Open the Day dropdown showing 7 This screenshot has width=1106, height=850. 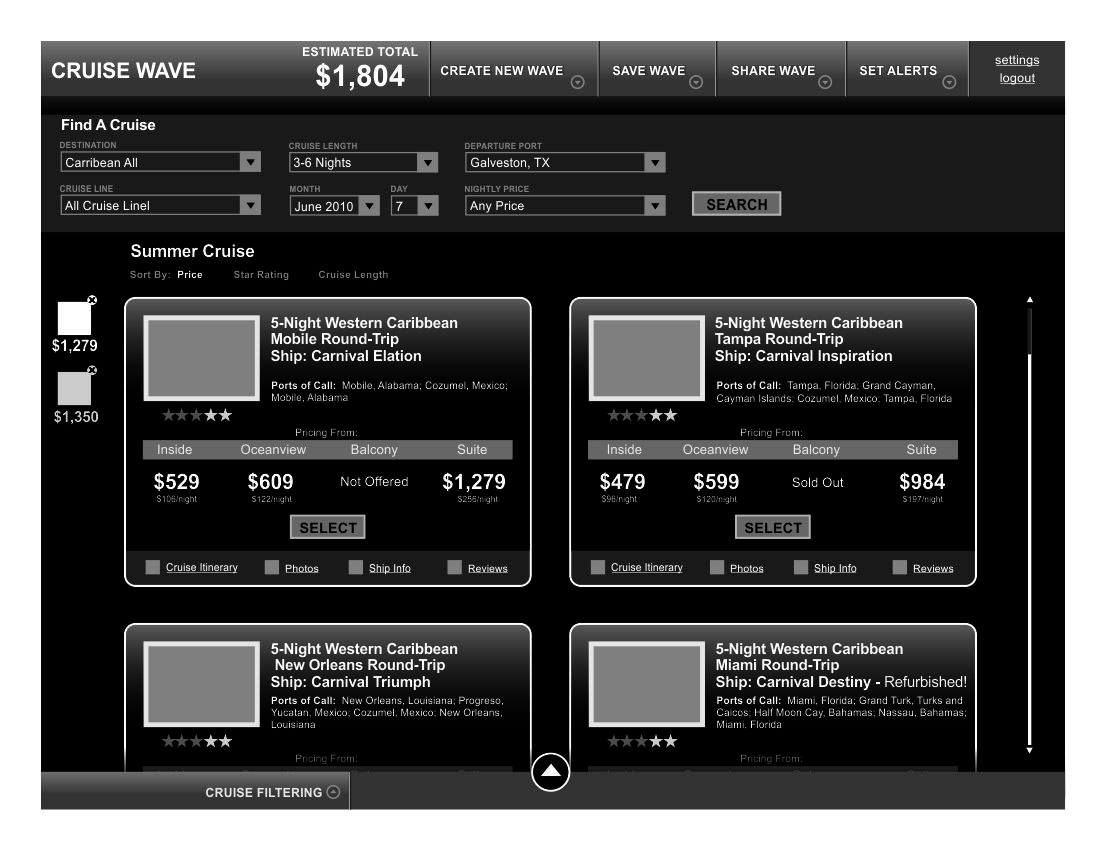[415, 206]
